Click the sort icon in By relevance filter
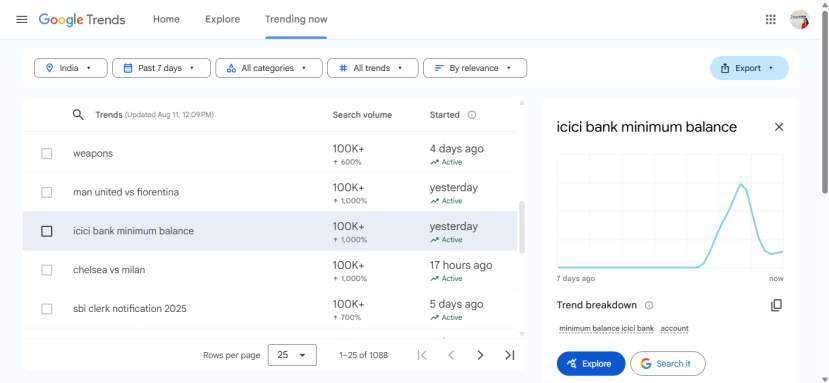Screen dimensions: 829x383 click(x=439, y=68)
